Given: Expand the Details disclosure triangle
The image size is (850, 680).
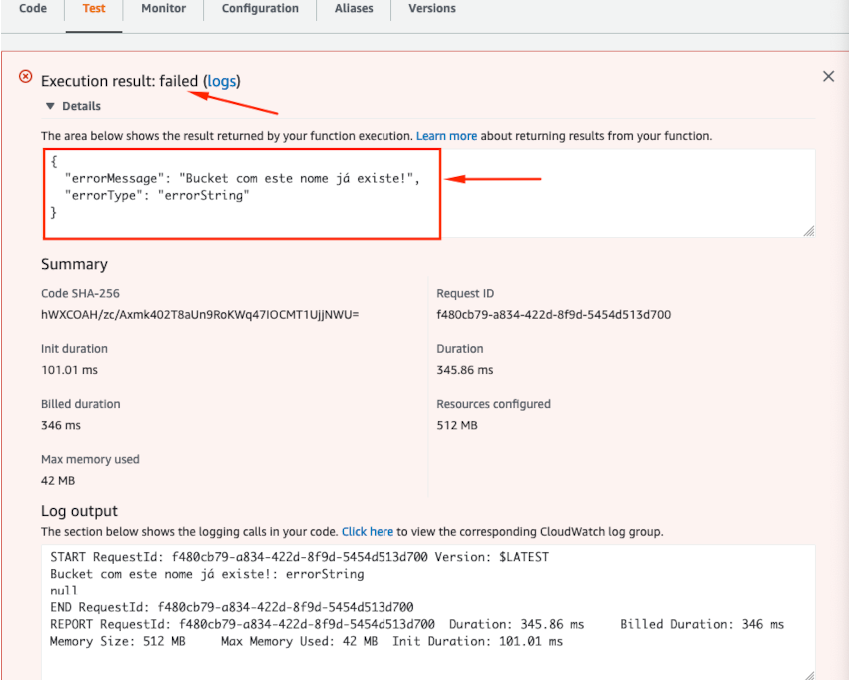Looking at the screenshot, I should point(49,105).
